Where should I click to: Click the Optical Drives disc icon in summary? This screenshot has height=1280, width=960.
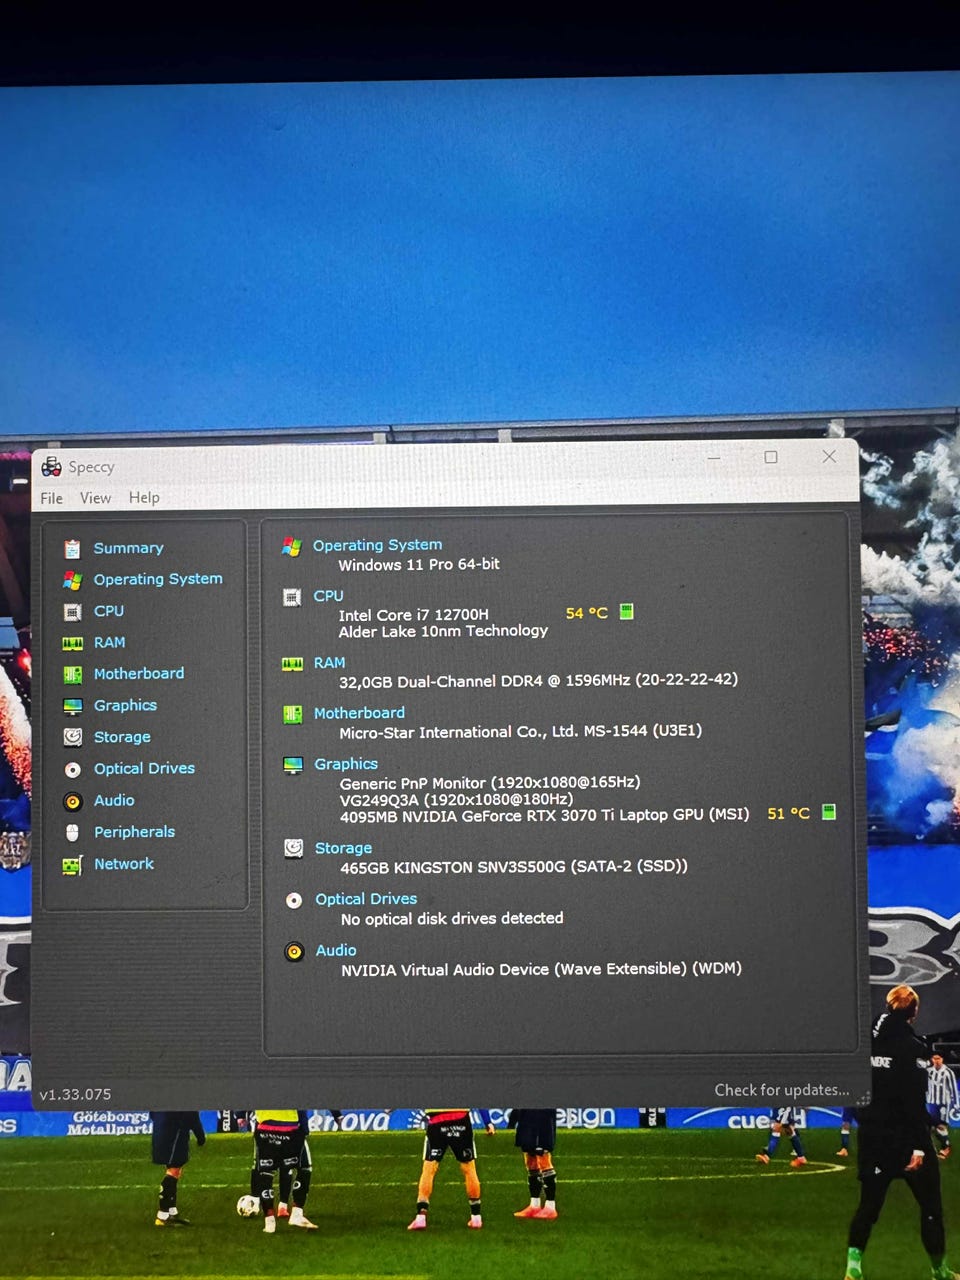(294, 900)
